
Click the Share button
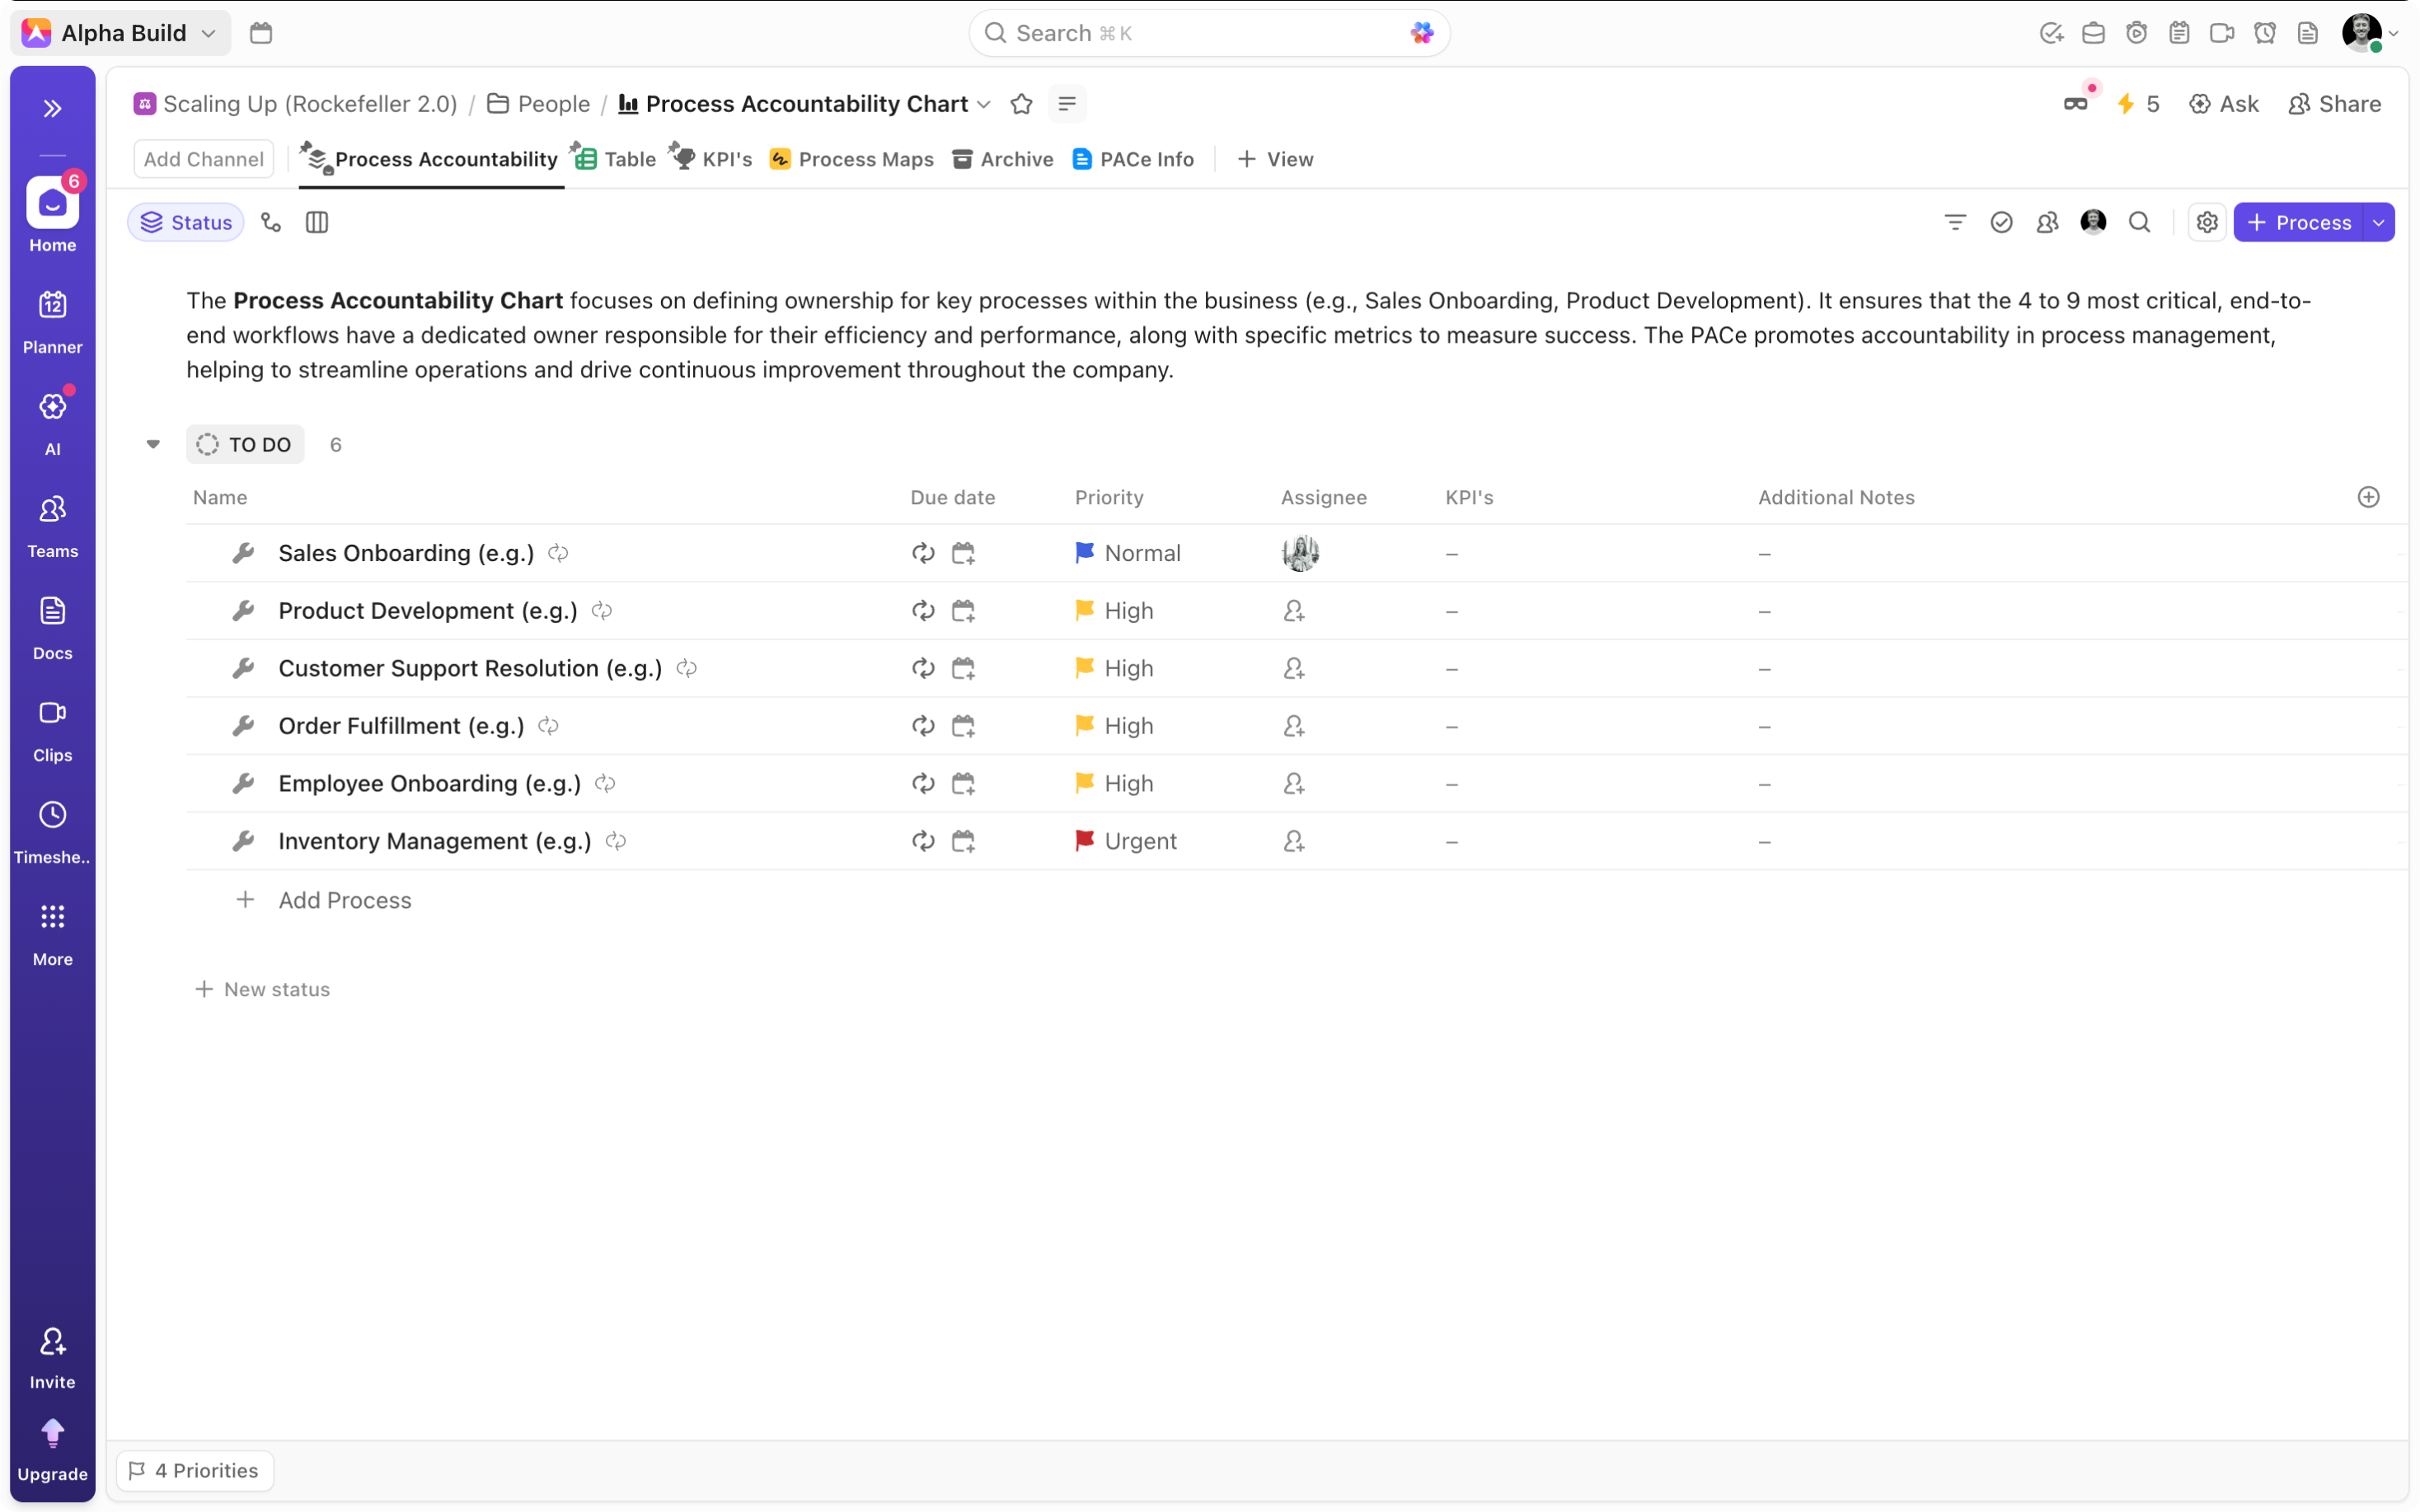[x=2335, y=104]
